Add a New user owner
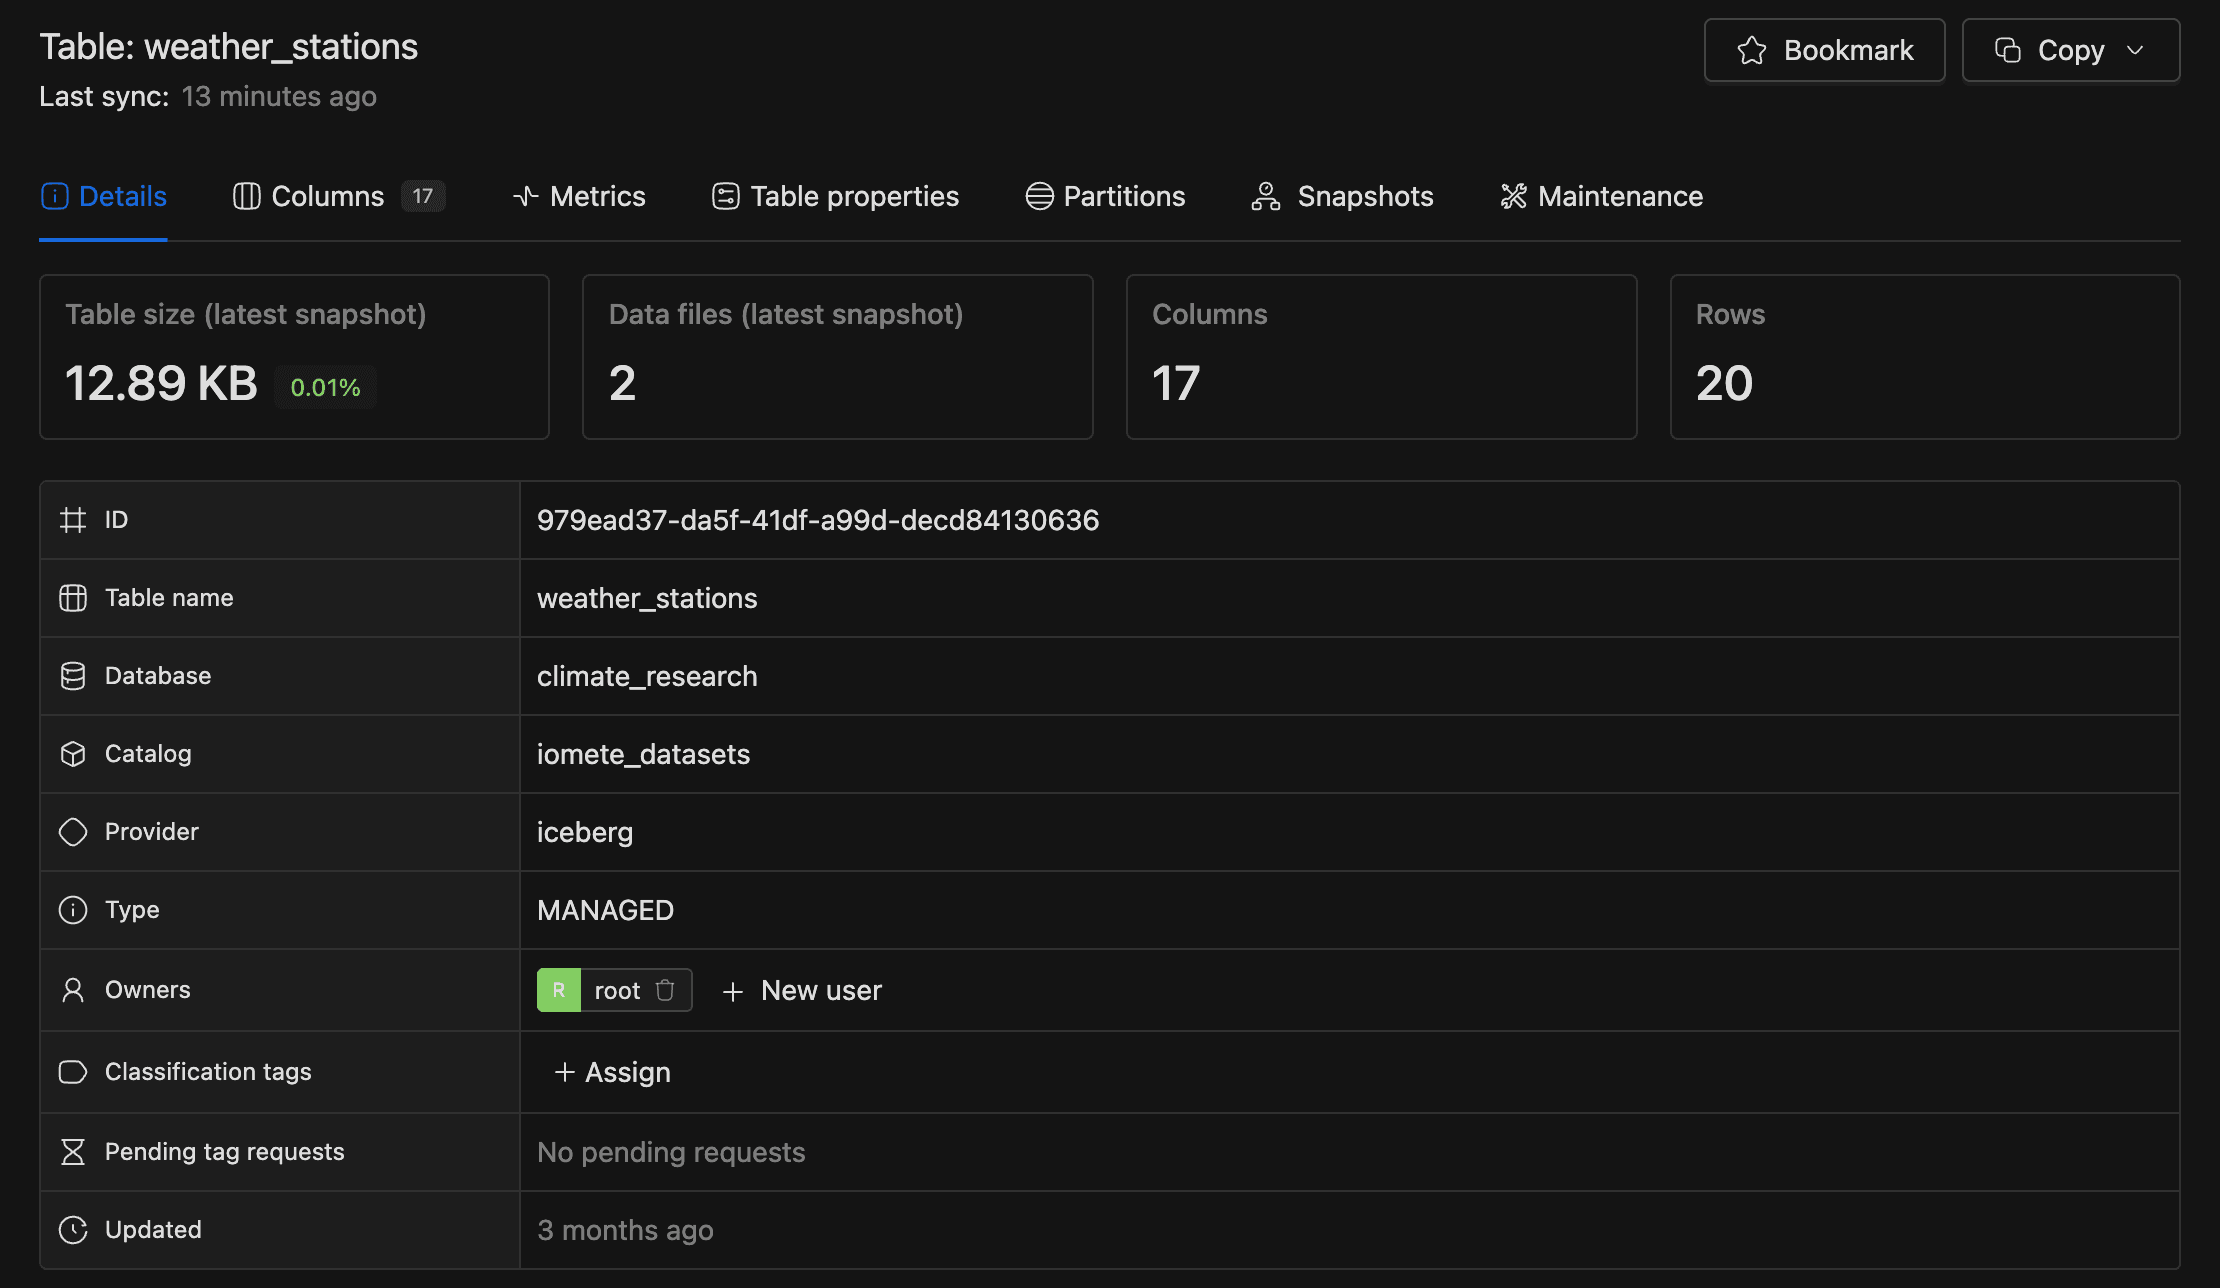This screenshot has width=2220, height=1288. tap(802, 990)
